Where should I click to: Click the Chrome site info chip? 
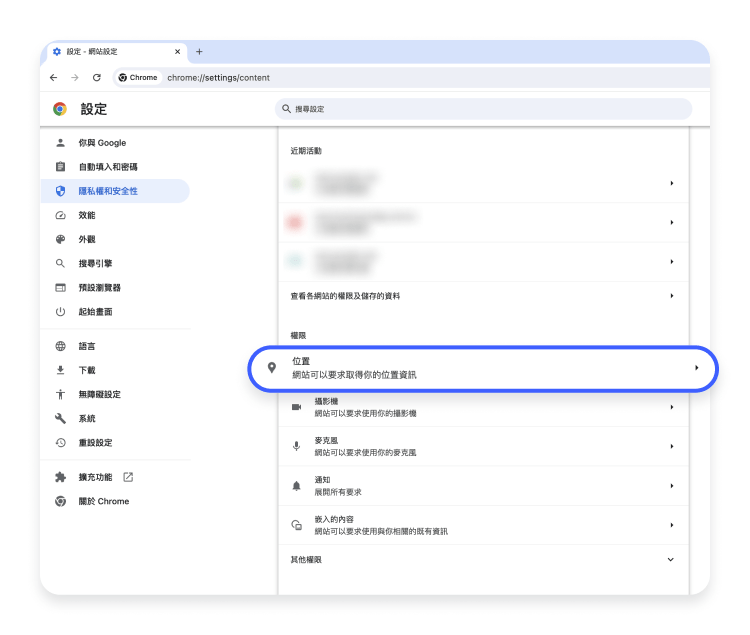pos(138,77)
